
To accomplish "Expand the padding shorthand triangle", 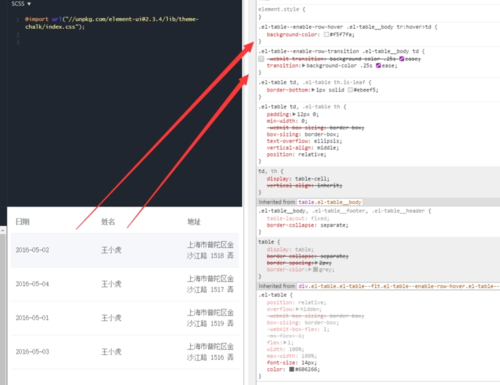I will coord(294,114).
